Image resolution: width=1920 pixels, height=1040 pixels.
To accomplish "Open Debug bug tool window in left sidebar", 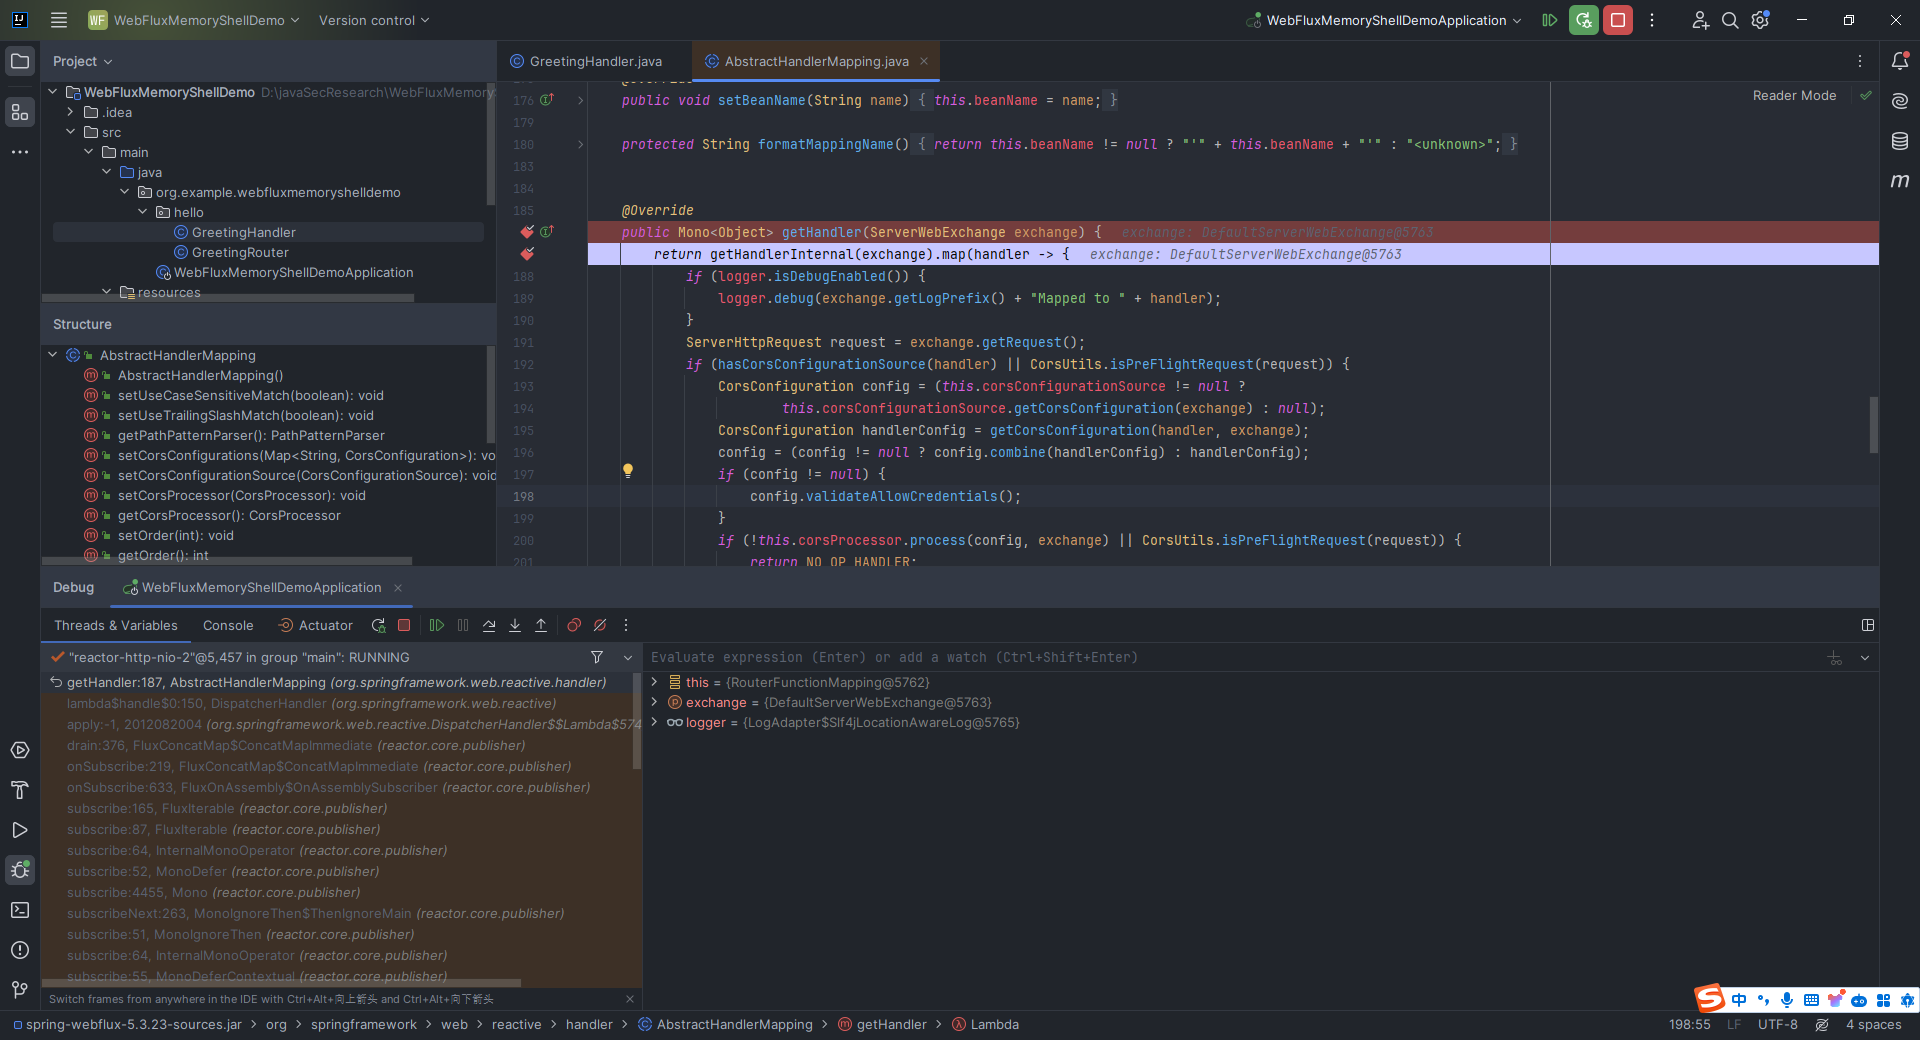I will (x=20, y=870).
